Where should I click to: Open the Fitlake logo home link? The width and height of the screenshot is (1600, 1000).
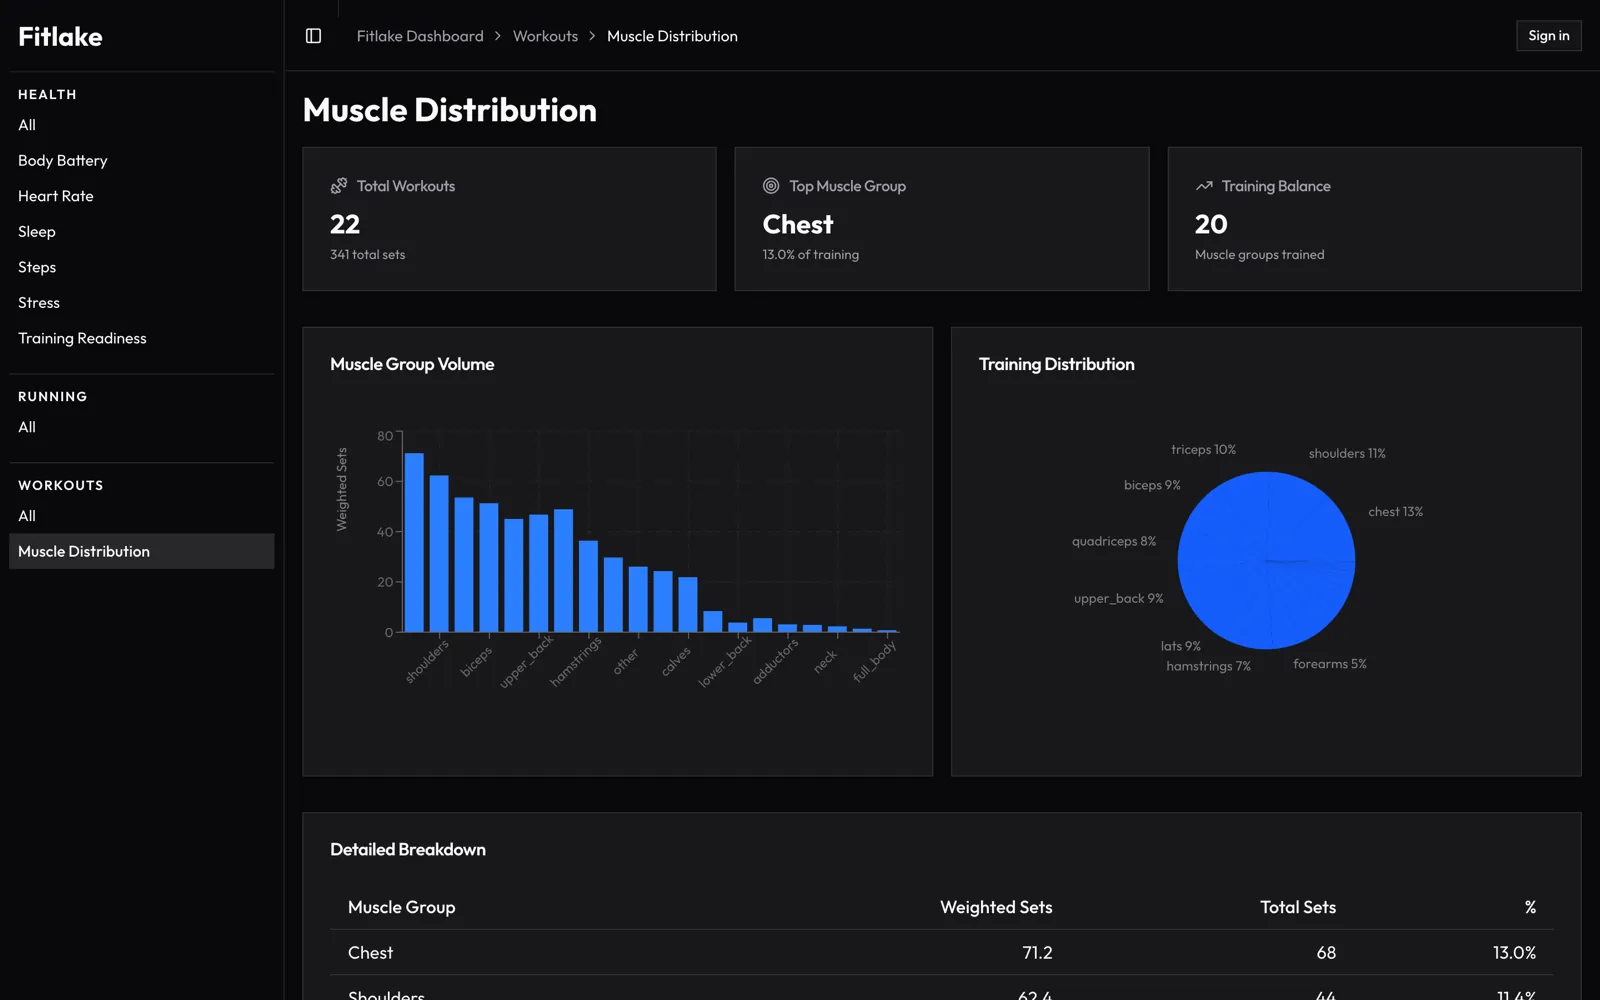coord(60,37)
